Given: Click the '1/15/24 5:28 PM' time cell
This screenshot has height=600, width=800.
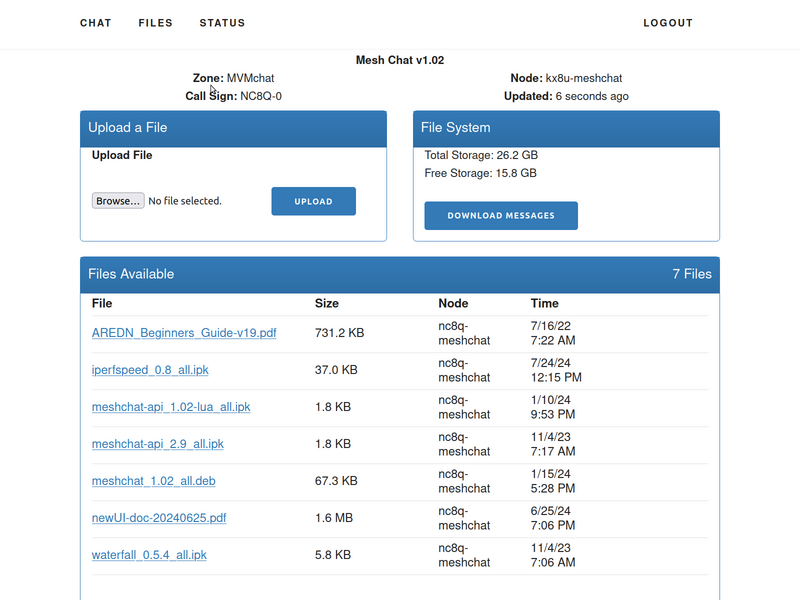Looking at the screenshot, I should (553, 481).
